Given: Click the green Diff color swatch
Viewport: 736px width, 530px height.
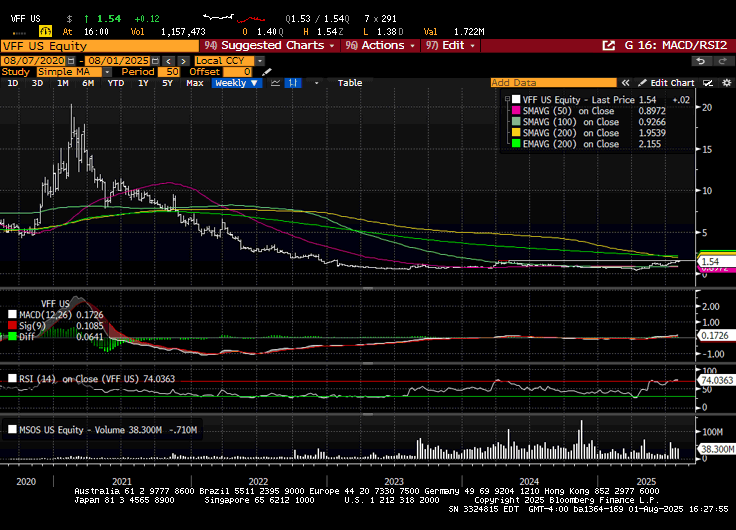Looking at the screenshot, I should (12, 337).
